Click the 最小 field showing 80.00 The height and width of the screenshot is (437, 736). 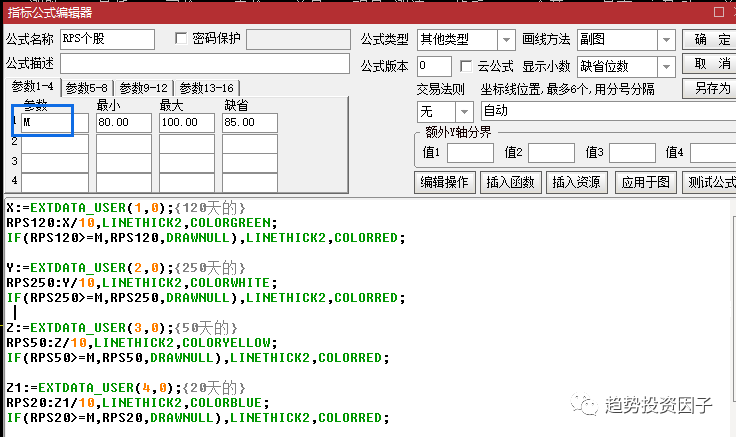coord(124,123)
